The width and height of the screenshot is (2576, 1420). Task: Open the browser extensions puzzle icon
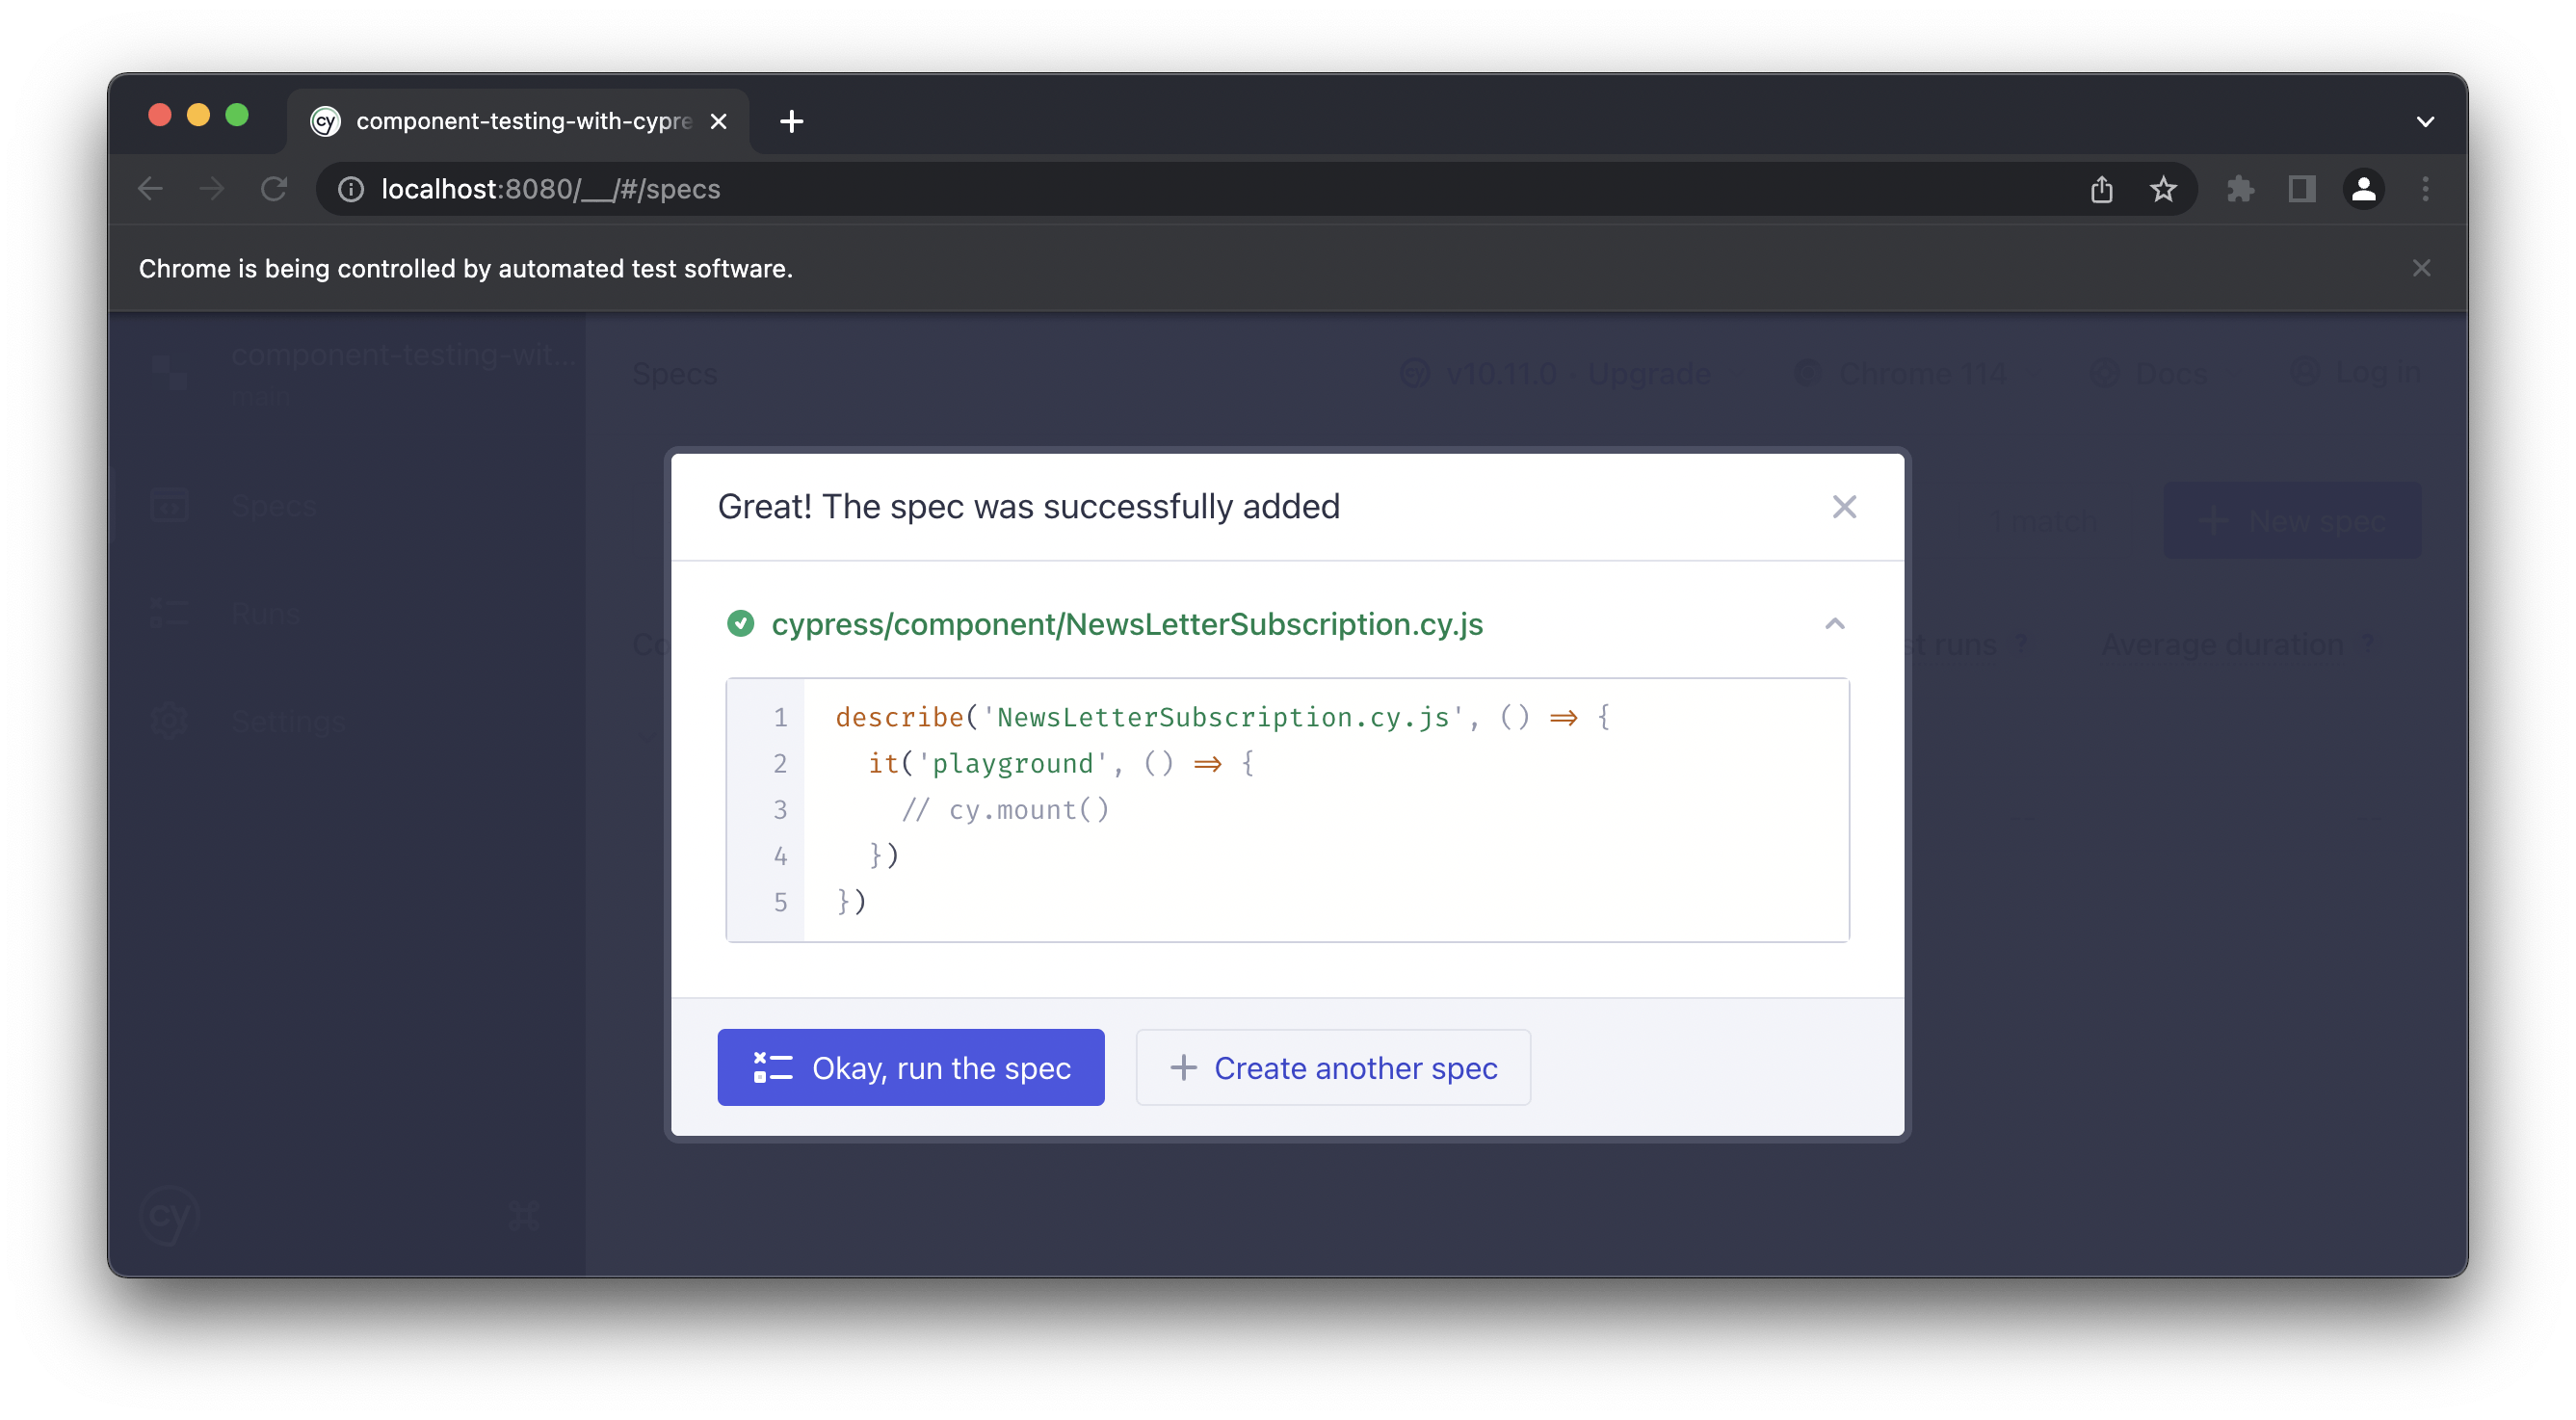(x=2240, y=189)
